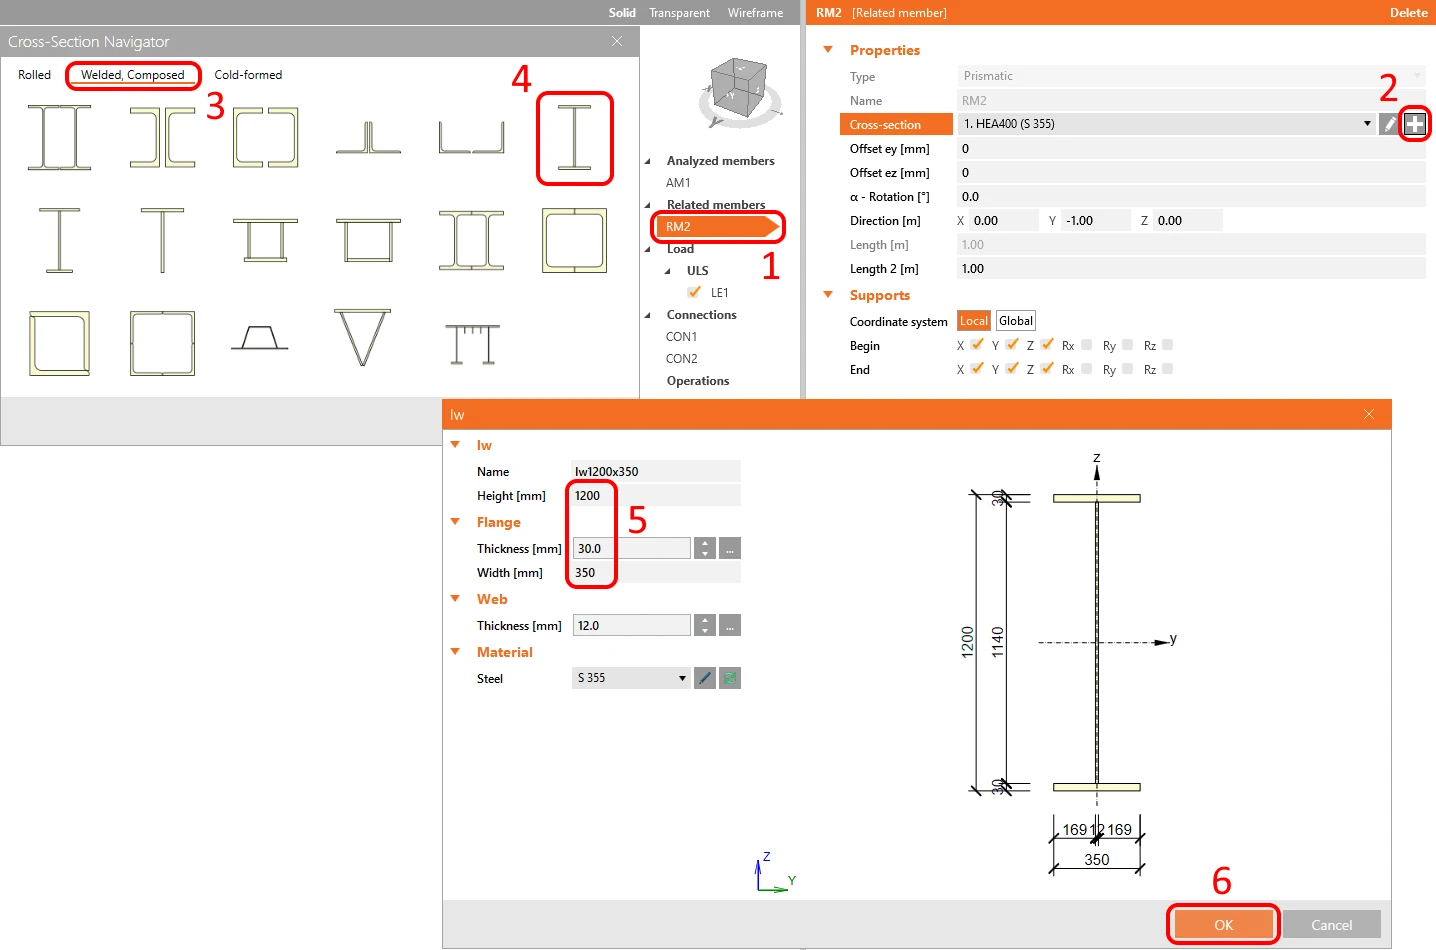This screenshot has height=950, width=1436.
Task: Enable Rx restraint at Begin support
Action: tap(1087, 345)
